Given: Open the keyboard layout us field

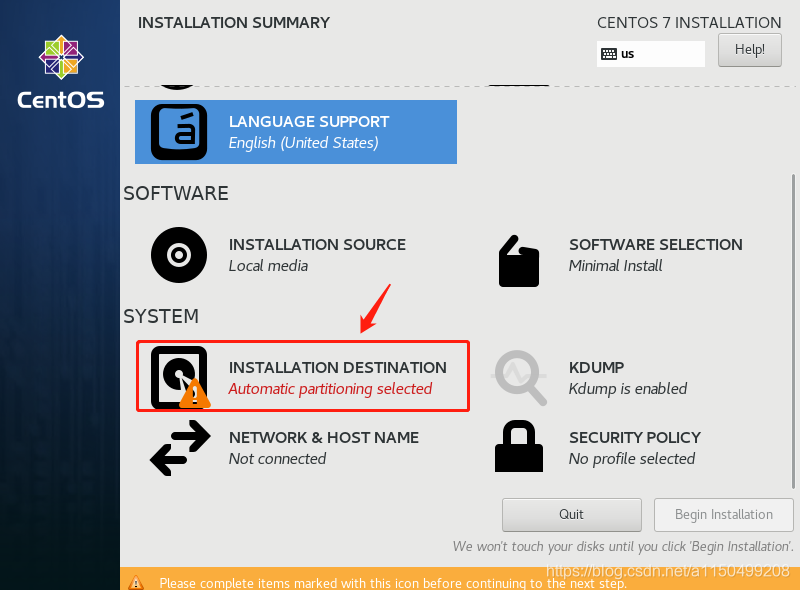Looking at the screenshot, I should (651, 54).
